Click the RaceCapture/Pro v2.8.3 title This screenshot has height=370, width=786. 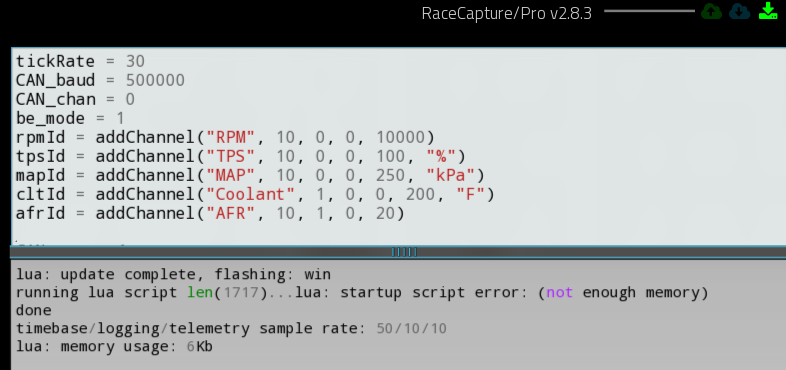(507, 13)
